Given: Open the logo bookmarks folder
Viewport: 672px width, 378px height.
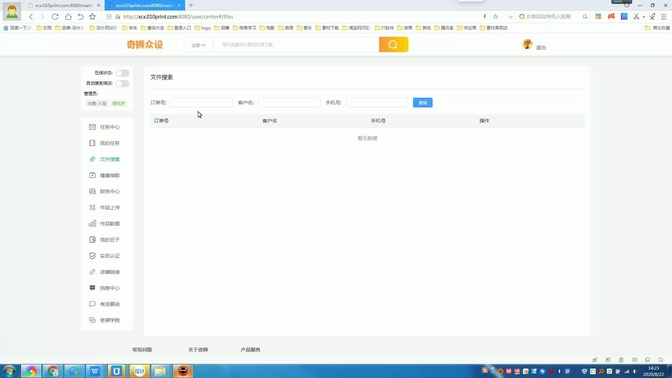Looking at the screenshot, I should 203,28.
